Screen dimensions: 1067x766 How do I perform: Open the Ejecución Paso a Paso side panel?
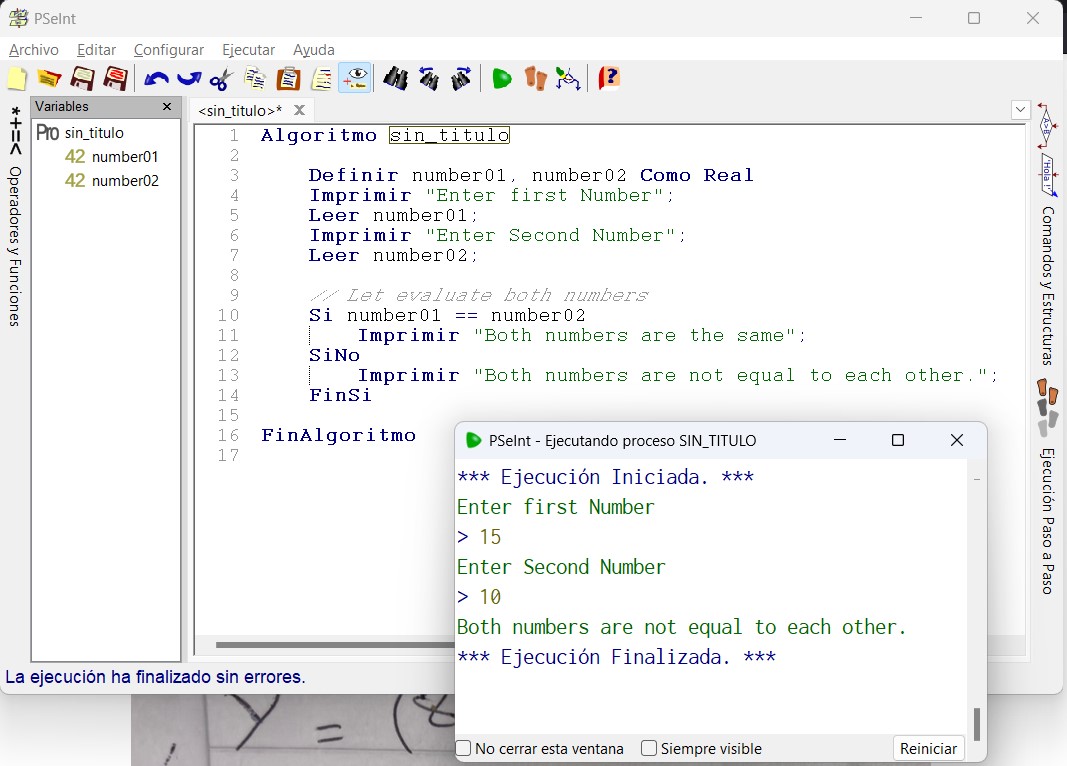pyautogui.click(x=1047, y=486)
